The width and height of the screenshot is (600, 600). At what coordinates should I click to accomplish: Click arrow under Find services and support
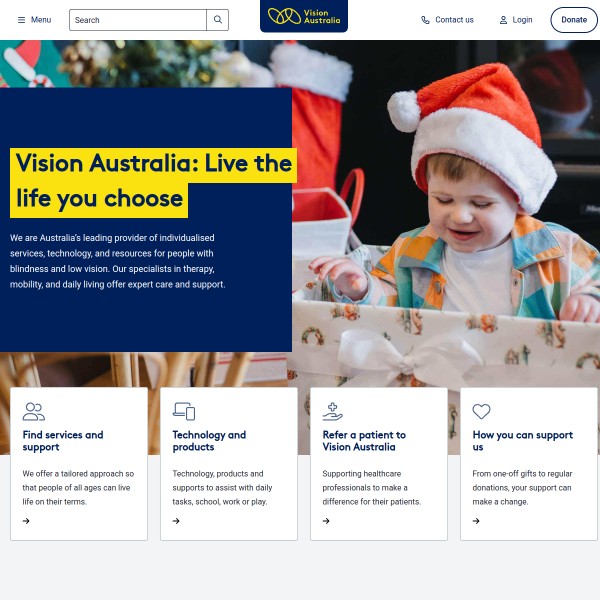[x=26, y=521]
